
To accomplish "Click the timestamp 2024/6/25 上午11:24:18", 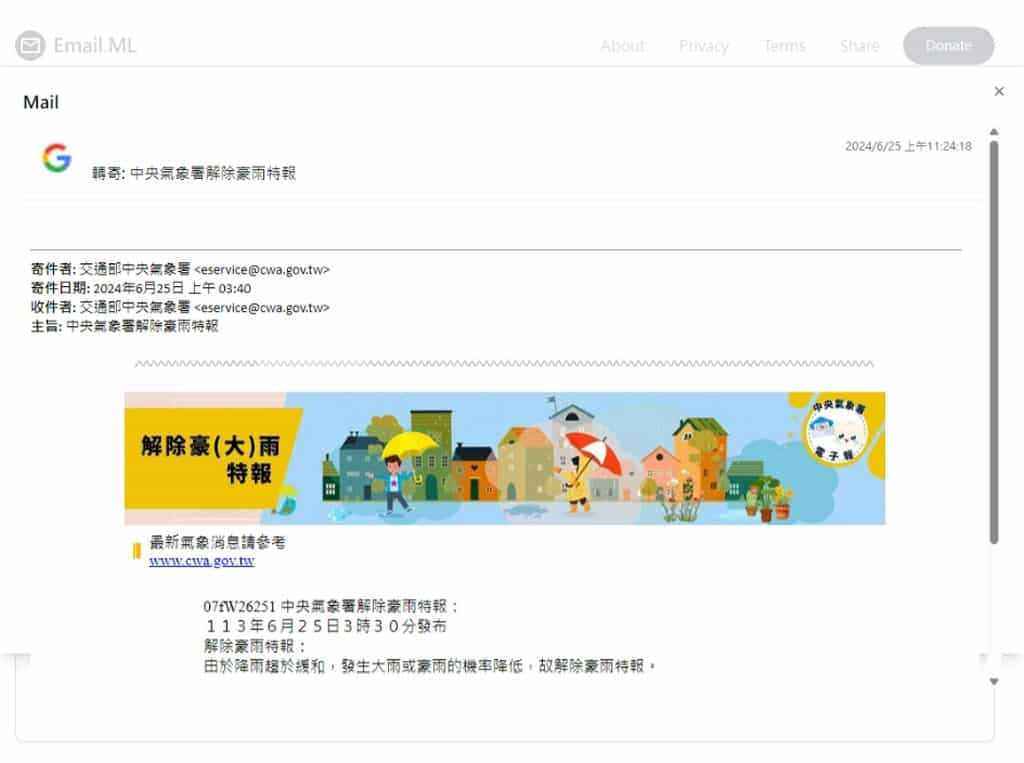I will pos(908,146).
